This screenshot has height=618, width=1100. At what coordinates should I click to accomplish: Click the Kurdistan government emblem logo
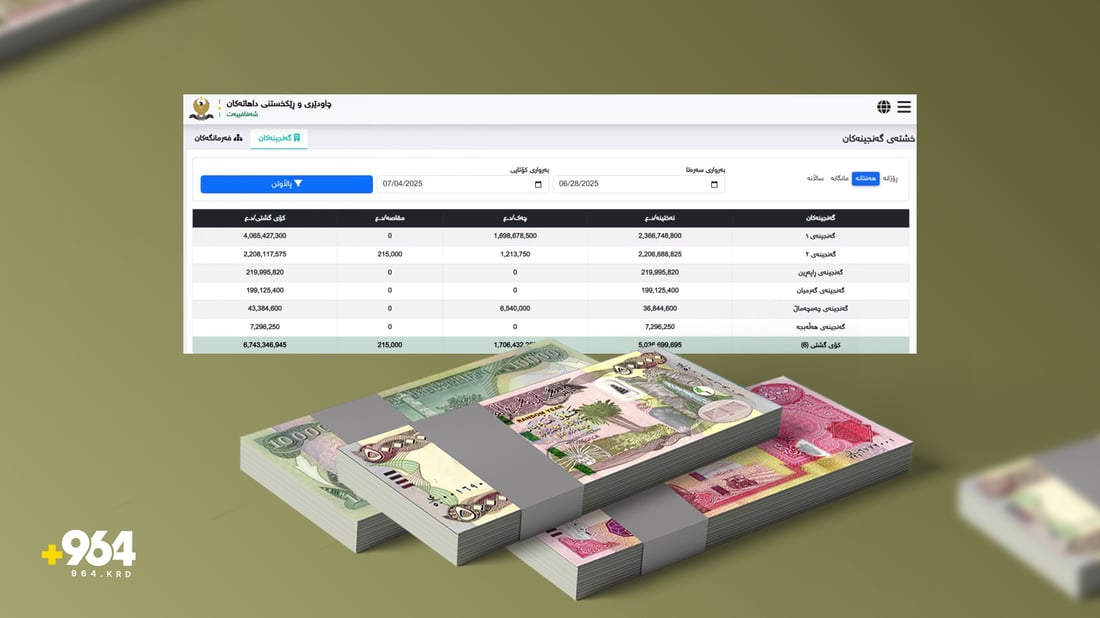point(201,108)
